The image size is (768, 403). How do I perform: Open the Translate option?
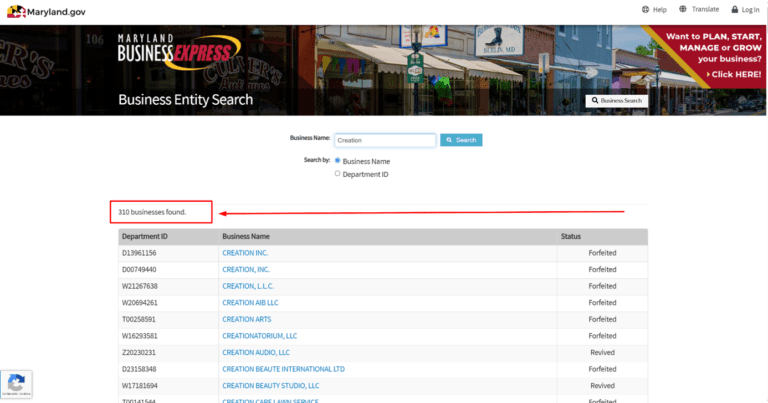pyautogui.click(x=699, y=9)
